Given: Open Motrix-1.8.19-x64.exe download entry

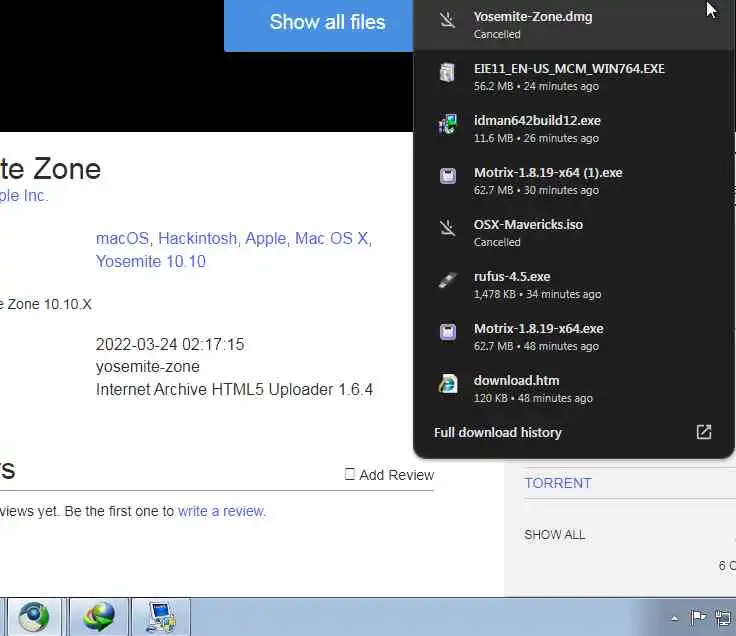Looking at the screenshot, I should pyautogui.click(x=574, y=337).
